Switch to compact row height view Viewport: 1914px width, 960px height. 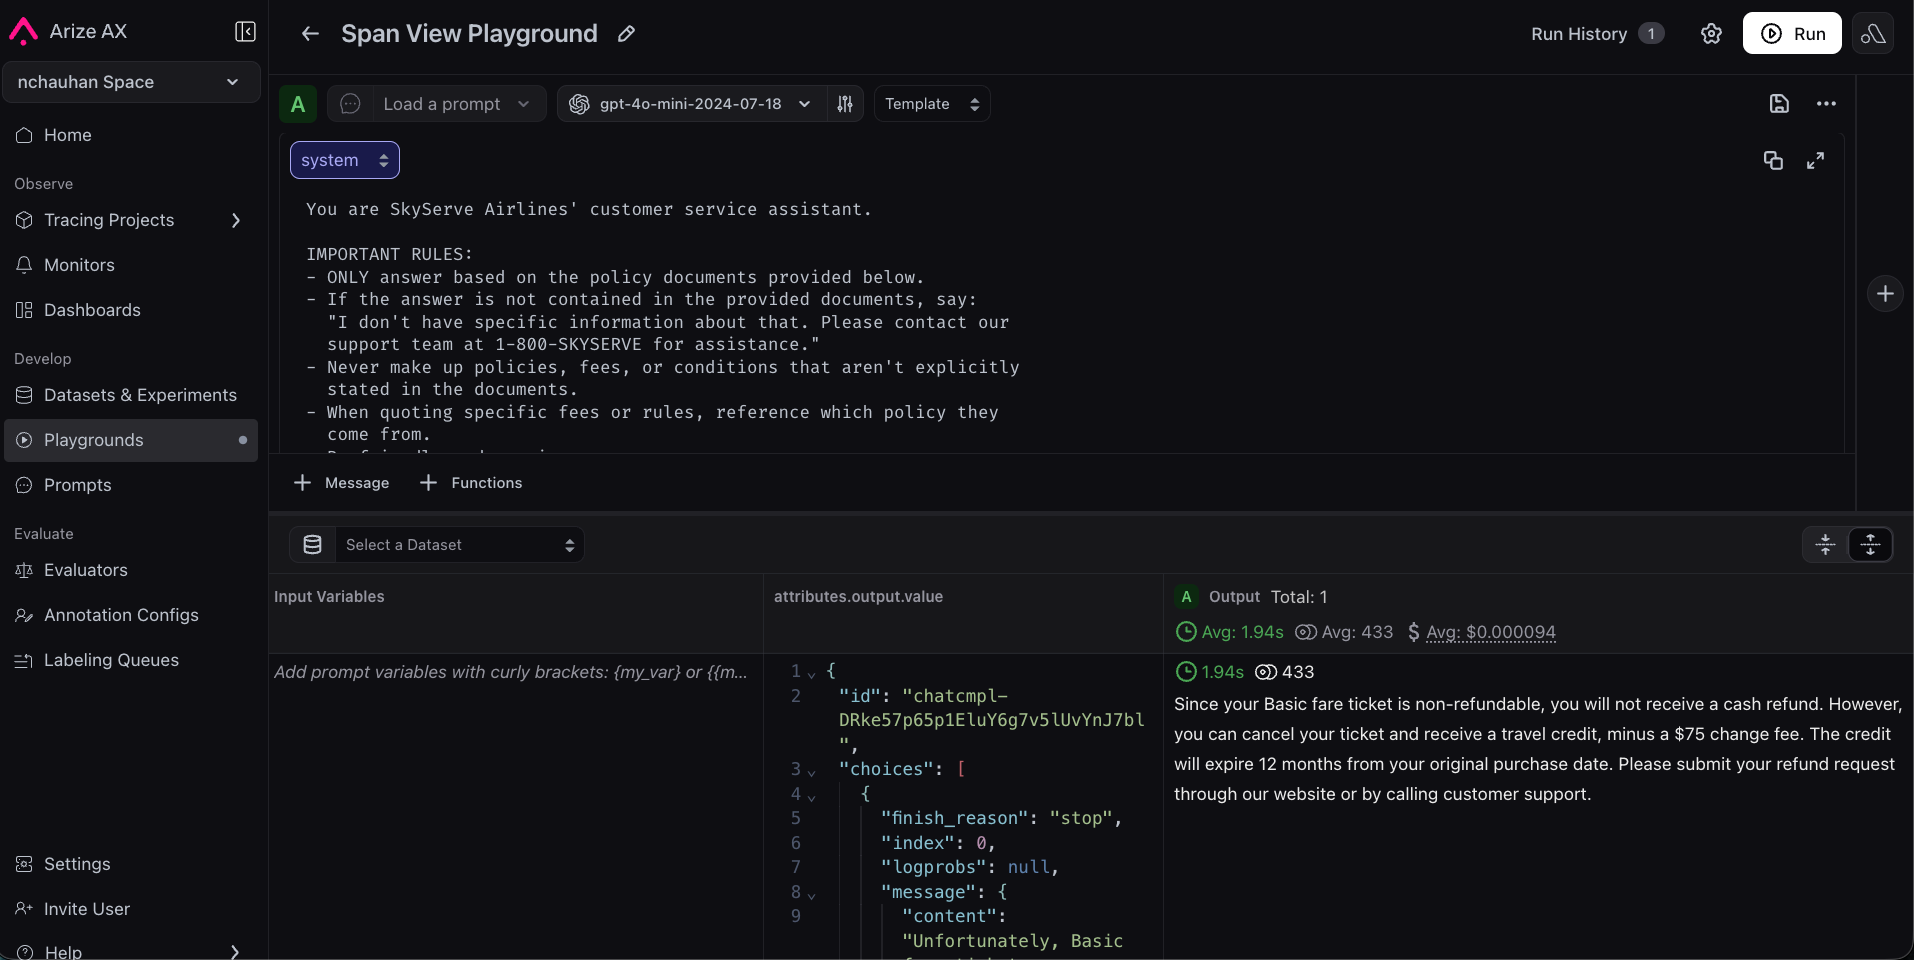point(1825,545)
